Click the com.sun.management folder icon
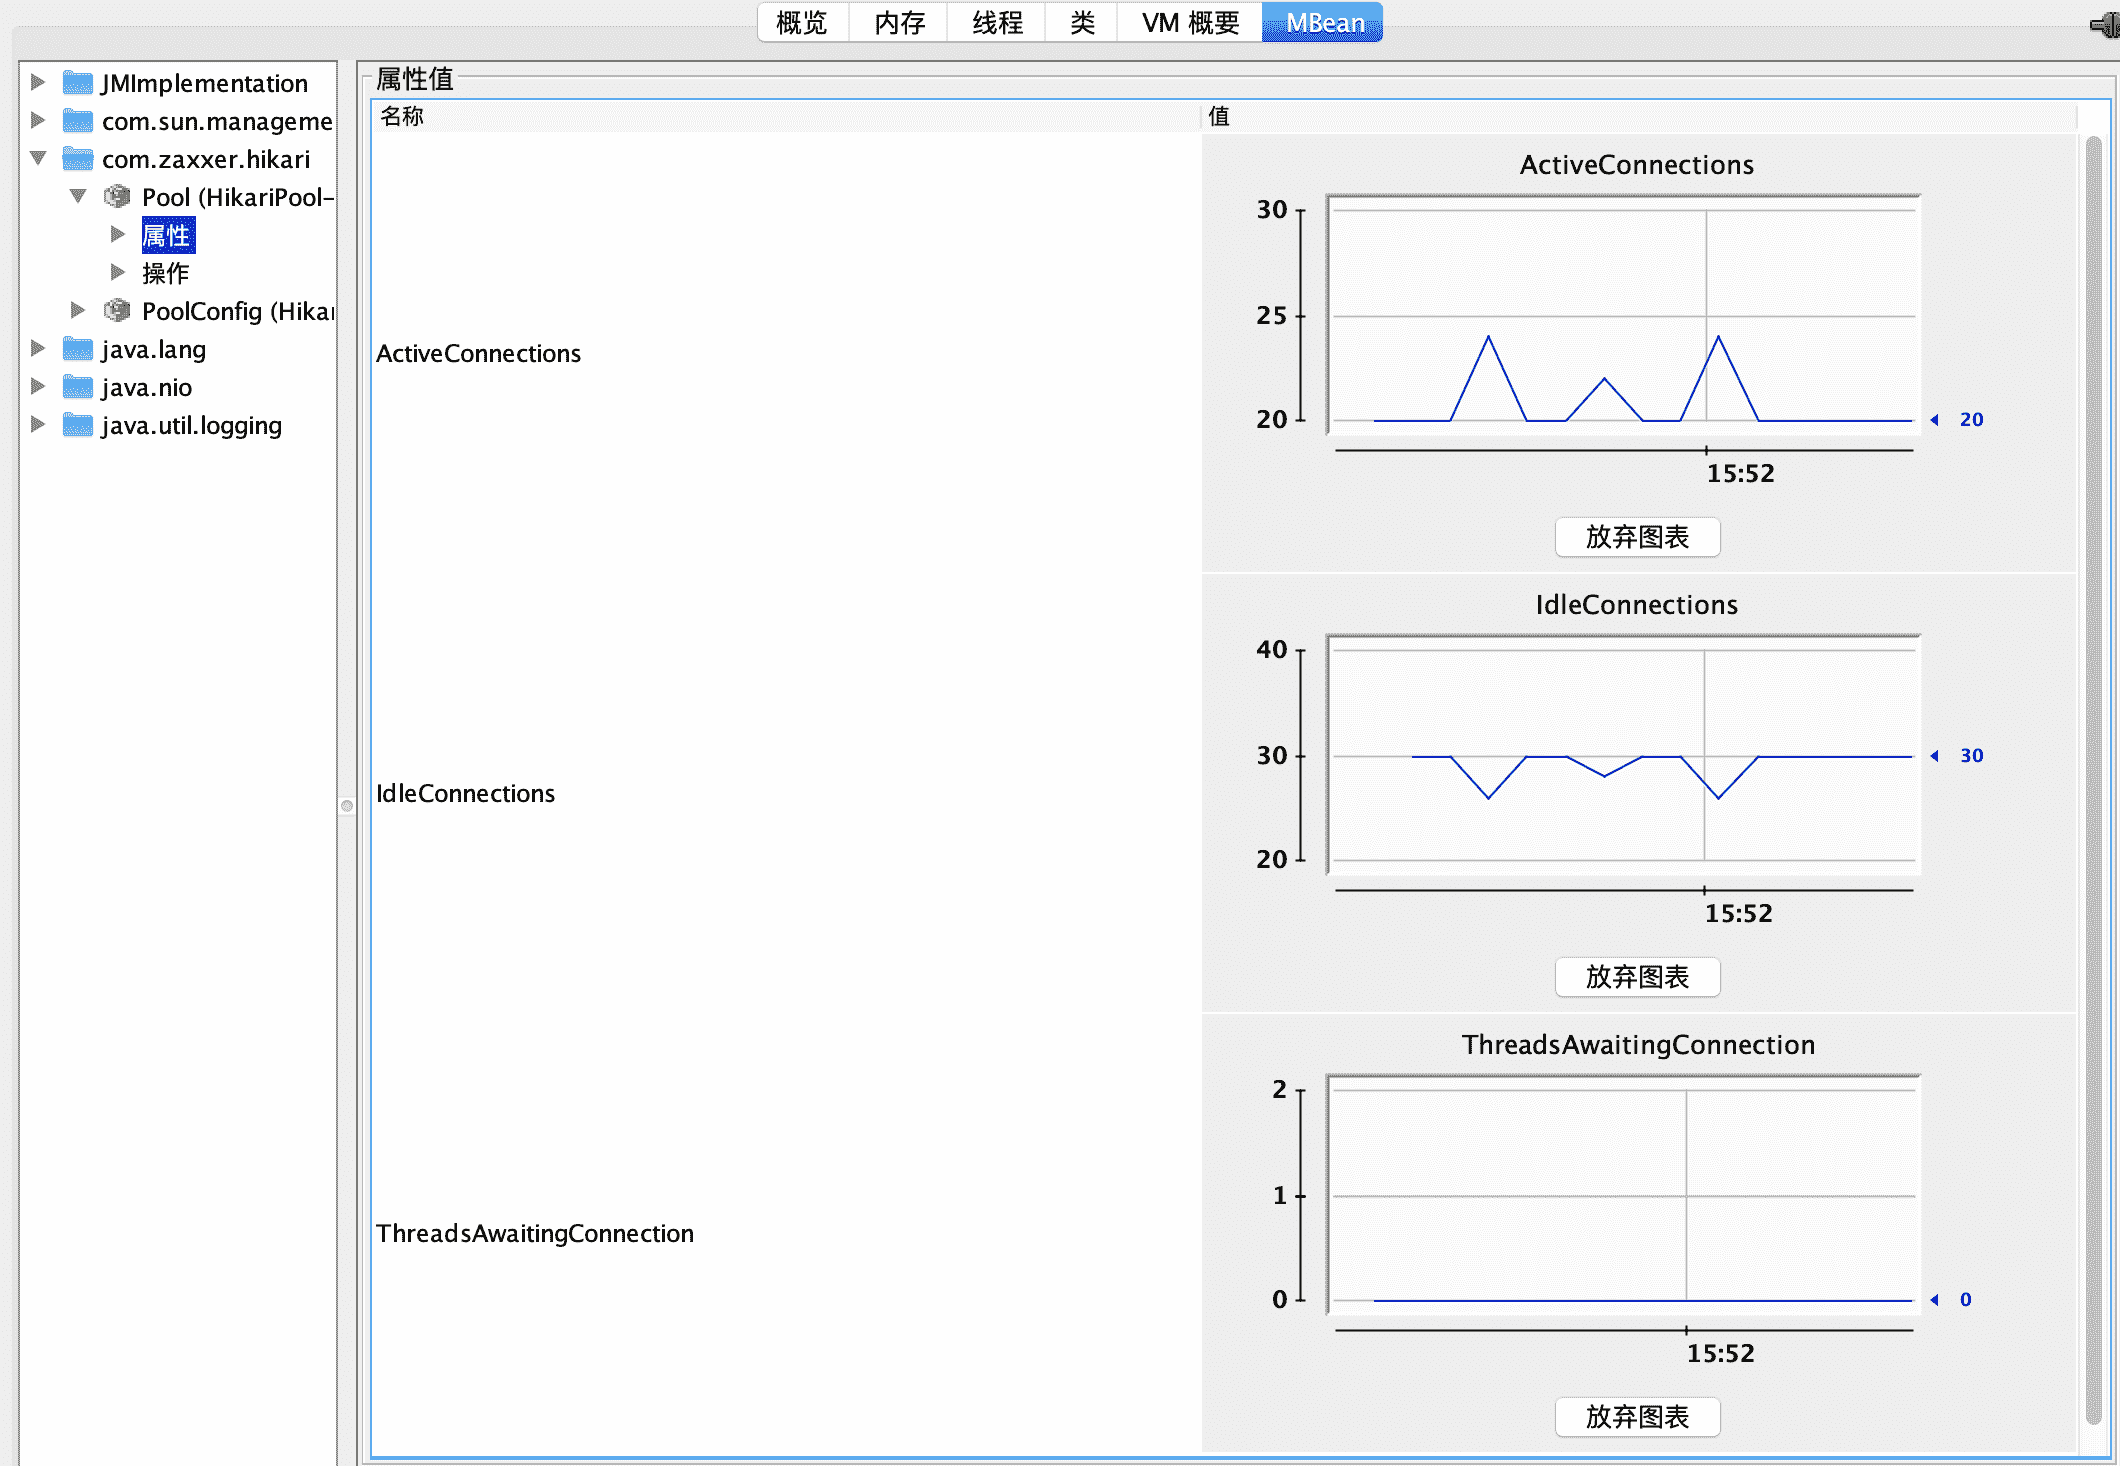 pos(78,121)
